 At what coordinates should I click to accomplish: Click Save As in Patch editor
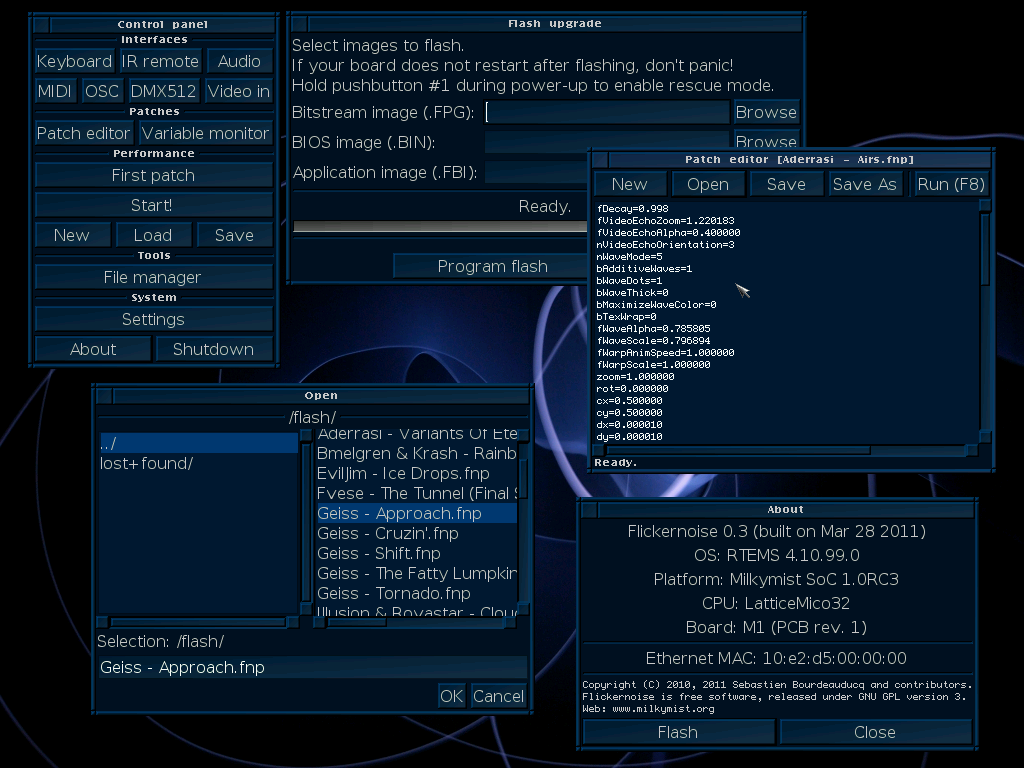(864, 184)
